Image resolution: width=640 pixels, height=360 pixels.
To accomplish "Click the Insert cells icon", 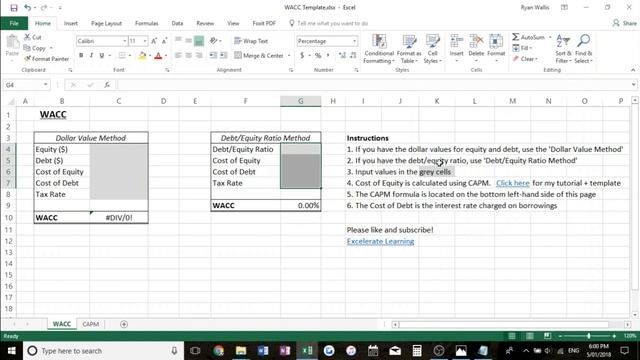I will 456,42.
